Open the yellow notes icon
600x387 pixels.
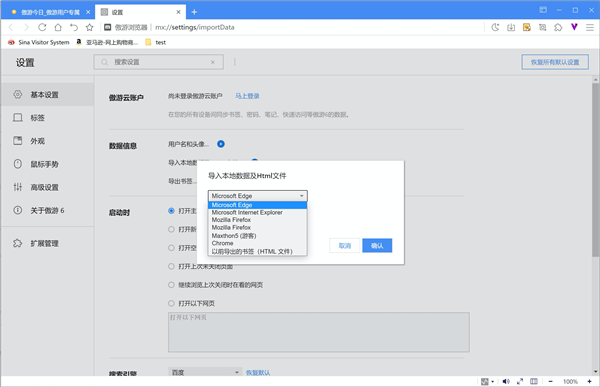click(527, 27)
